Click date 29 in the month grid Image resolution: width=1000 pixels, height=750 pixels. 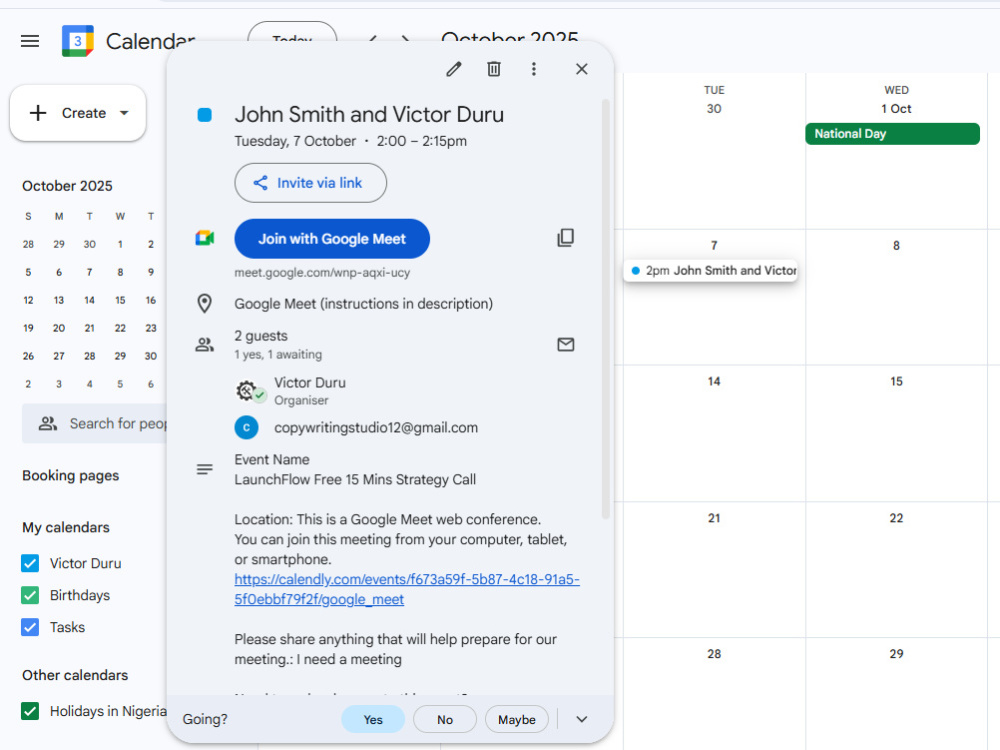[x=896, y=654]
